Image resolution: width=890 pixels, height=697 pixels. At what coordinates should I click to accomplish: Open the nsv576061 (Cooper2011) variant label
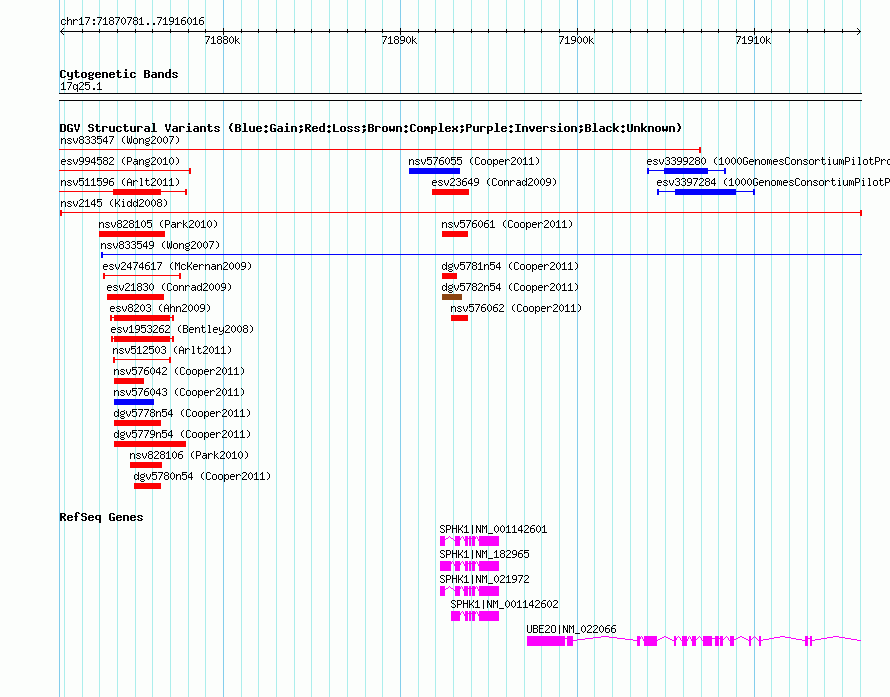click(x=507, y=224)
